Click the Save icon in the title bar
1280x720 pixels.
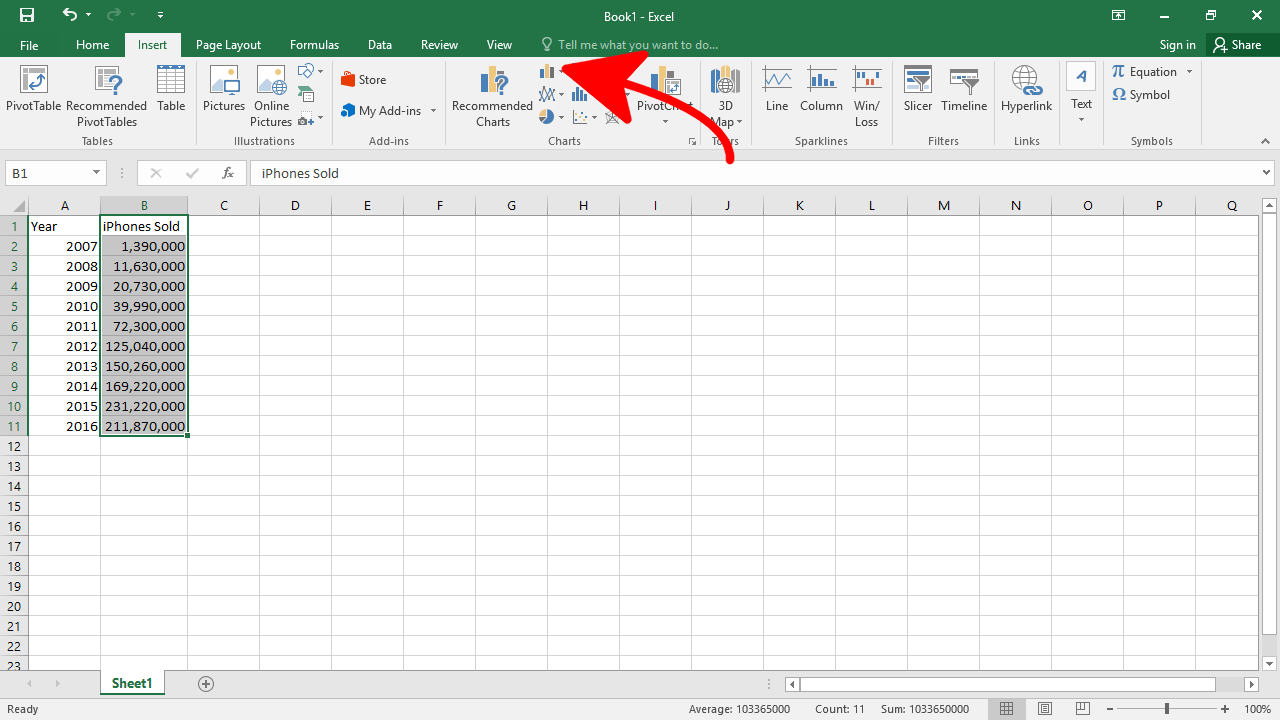tap(27, 15)
